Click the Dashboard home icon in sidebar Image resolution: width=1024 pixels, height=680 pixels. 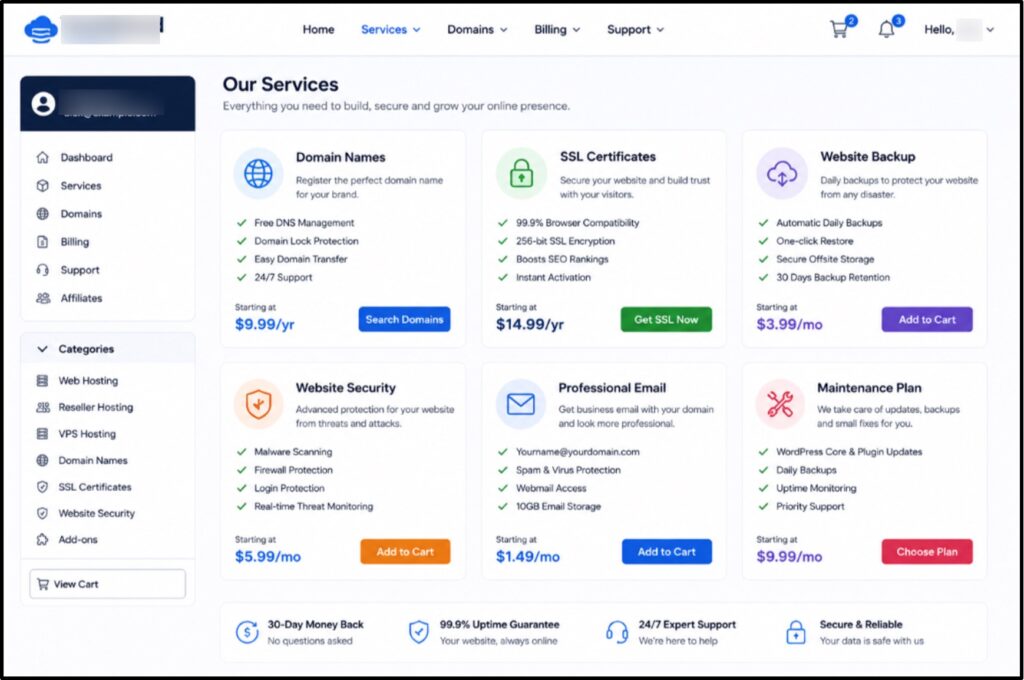point(42,157)
